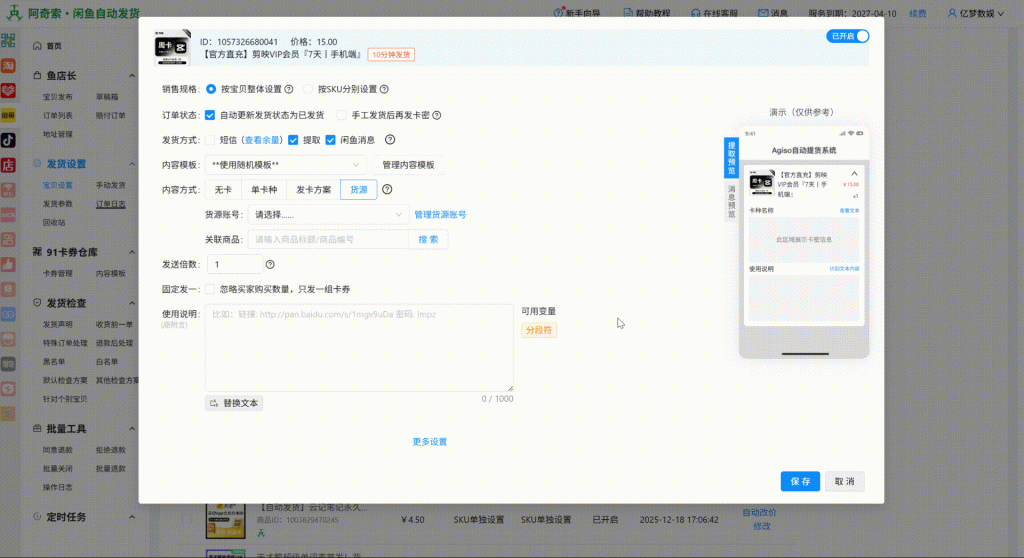Screen dimensions: 1024x558
Task: Click the help icon next to 发送倍数 field
Action: pos(270,264)
